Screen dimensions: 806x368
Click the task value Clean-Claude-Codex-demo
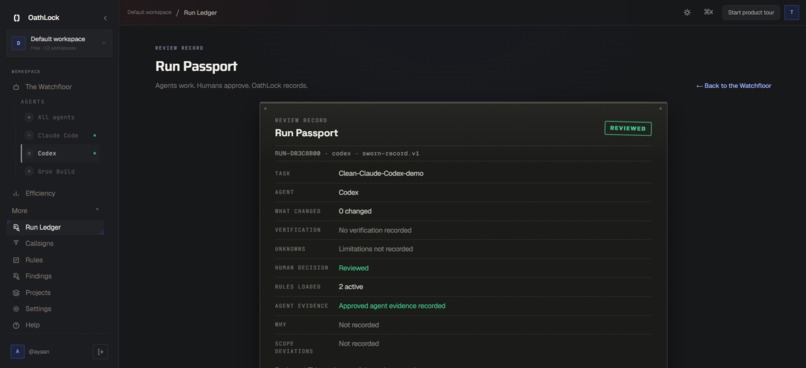pyautogui.click(x=381, y=174)
